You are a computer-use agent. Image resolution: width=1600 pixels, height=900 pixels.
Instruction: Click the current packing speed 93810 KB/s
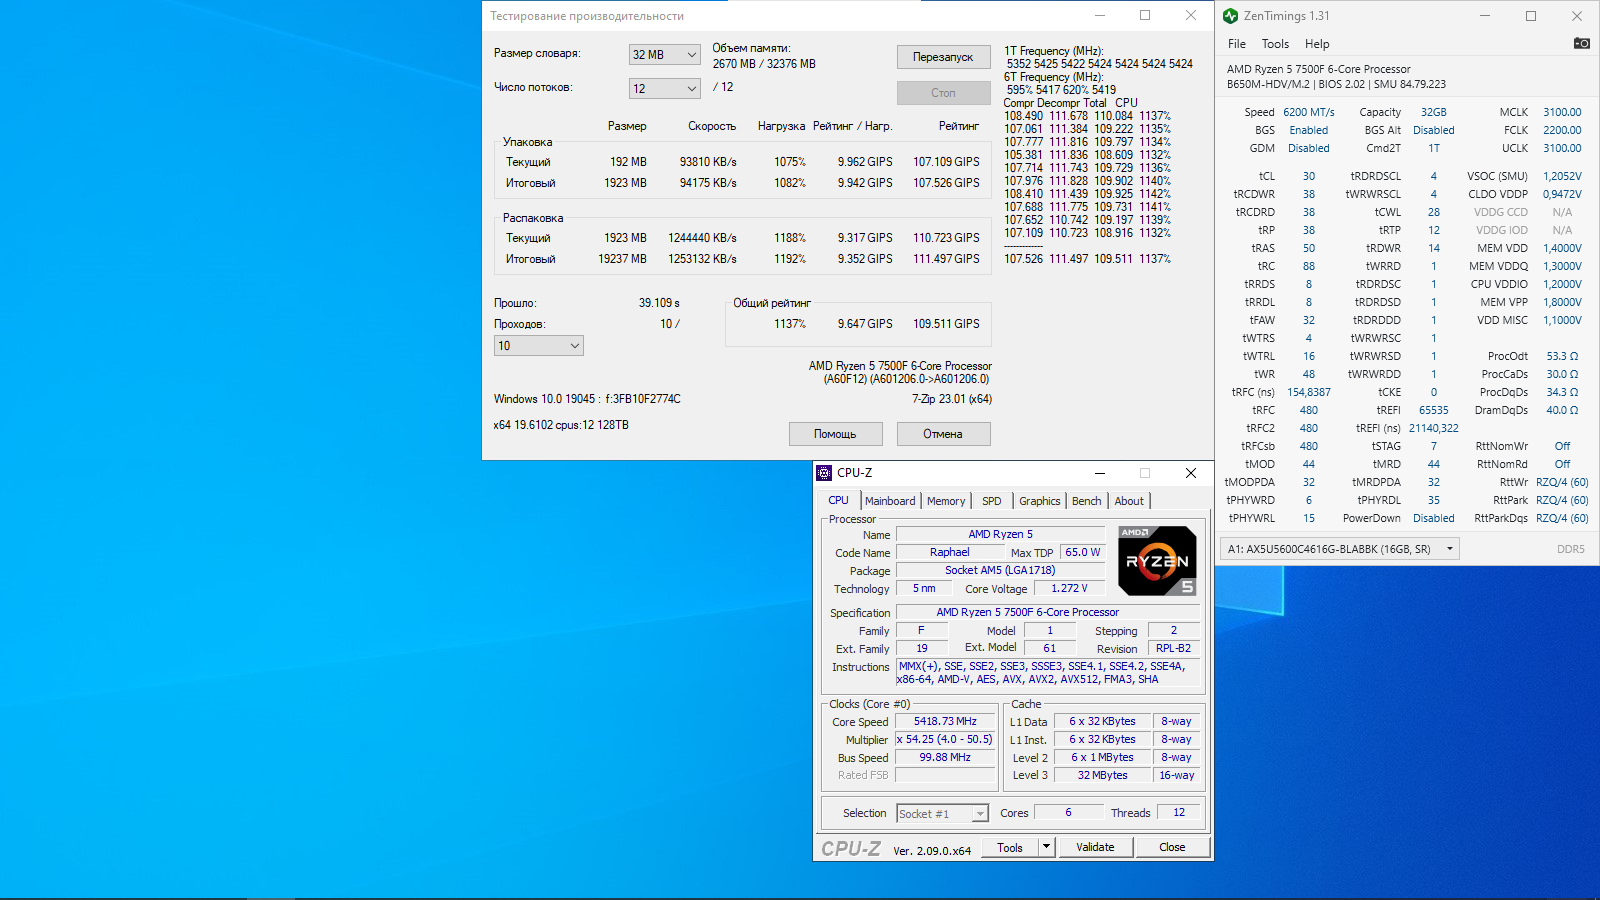coord(708,162)
